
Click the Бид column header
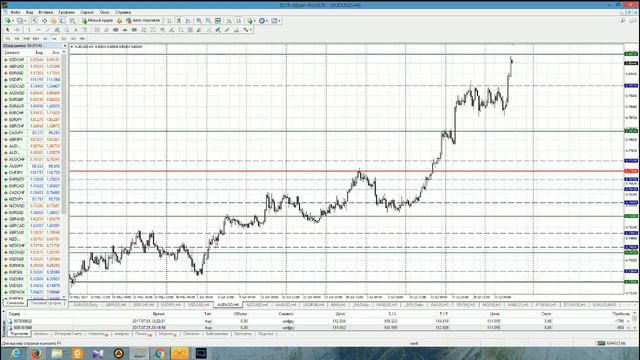pyautogui.click(x=39, y=53)
